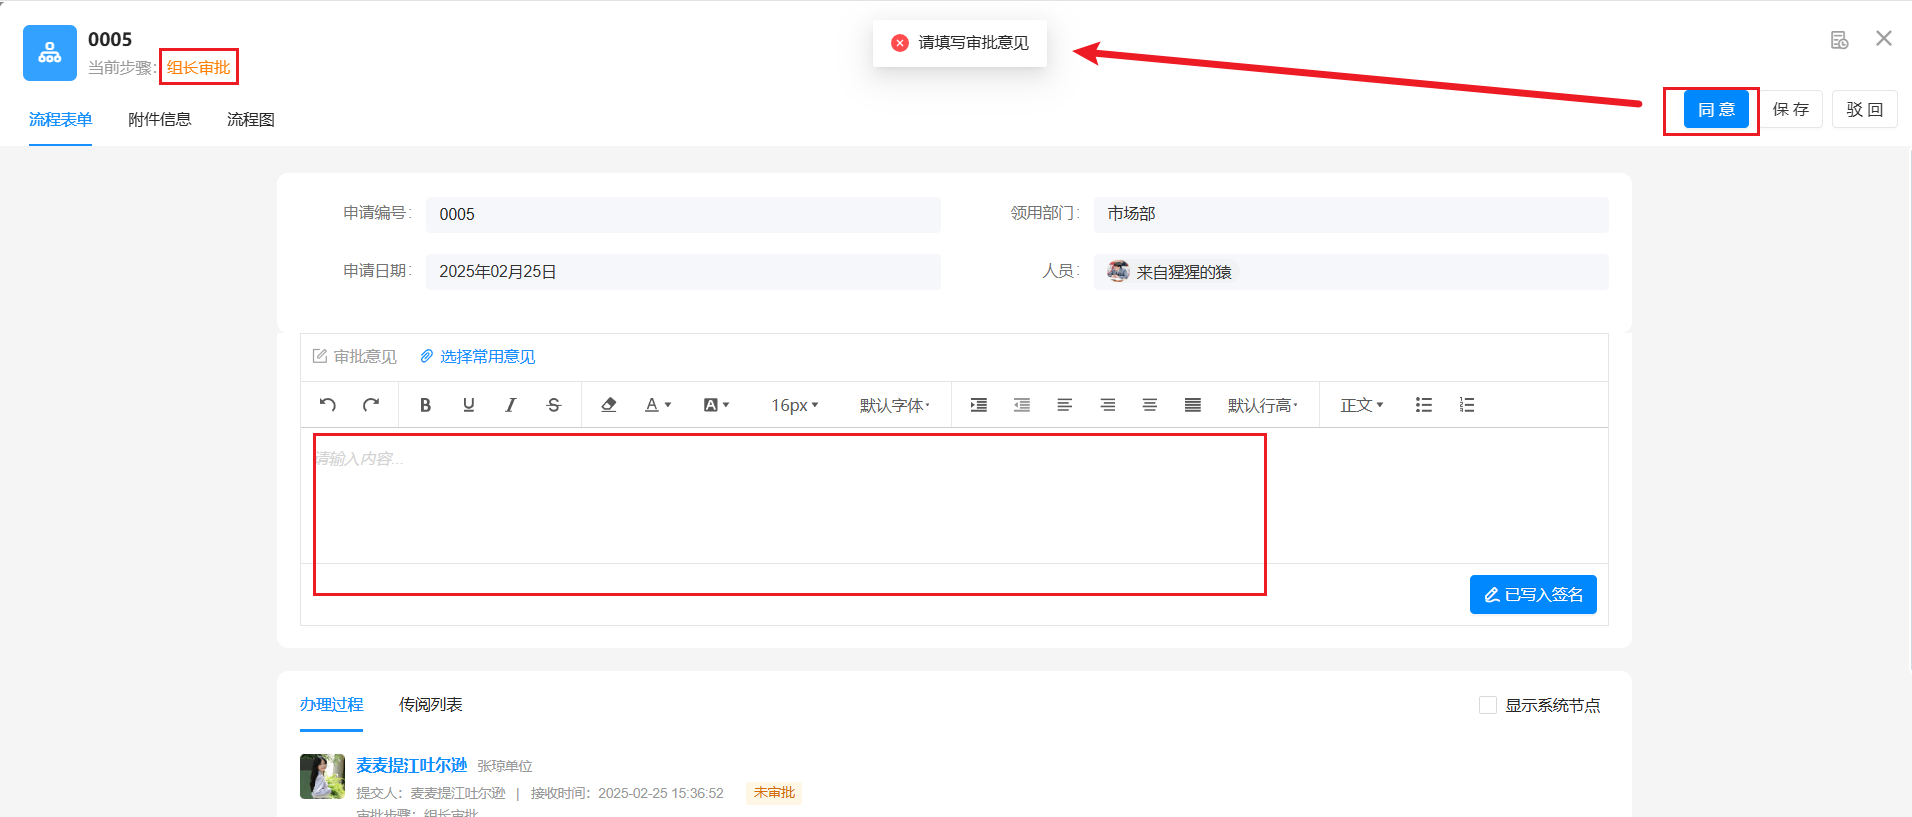The image size is (1912, 817).
Task: Enable the 显示系统节点 checkbox
Action: pos(1488,705)
